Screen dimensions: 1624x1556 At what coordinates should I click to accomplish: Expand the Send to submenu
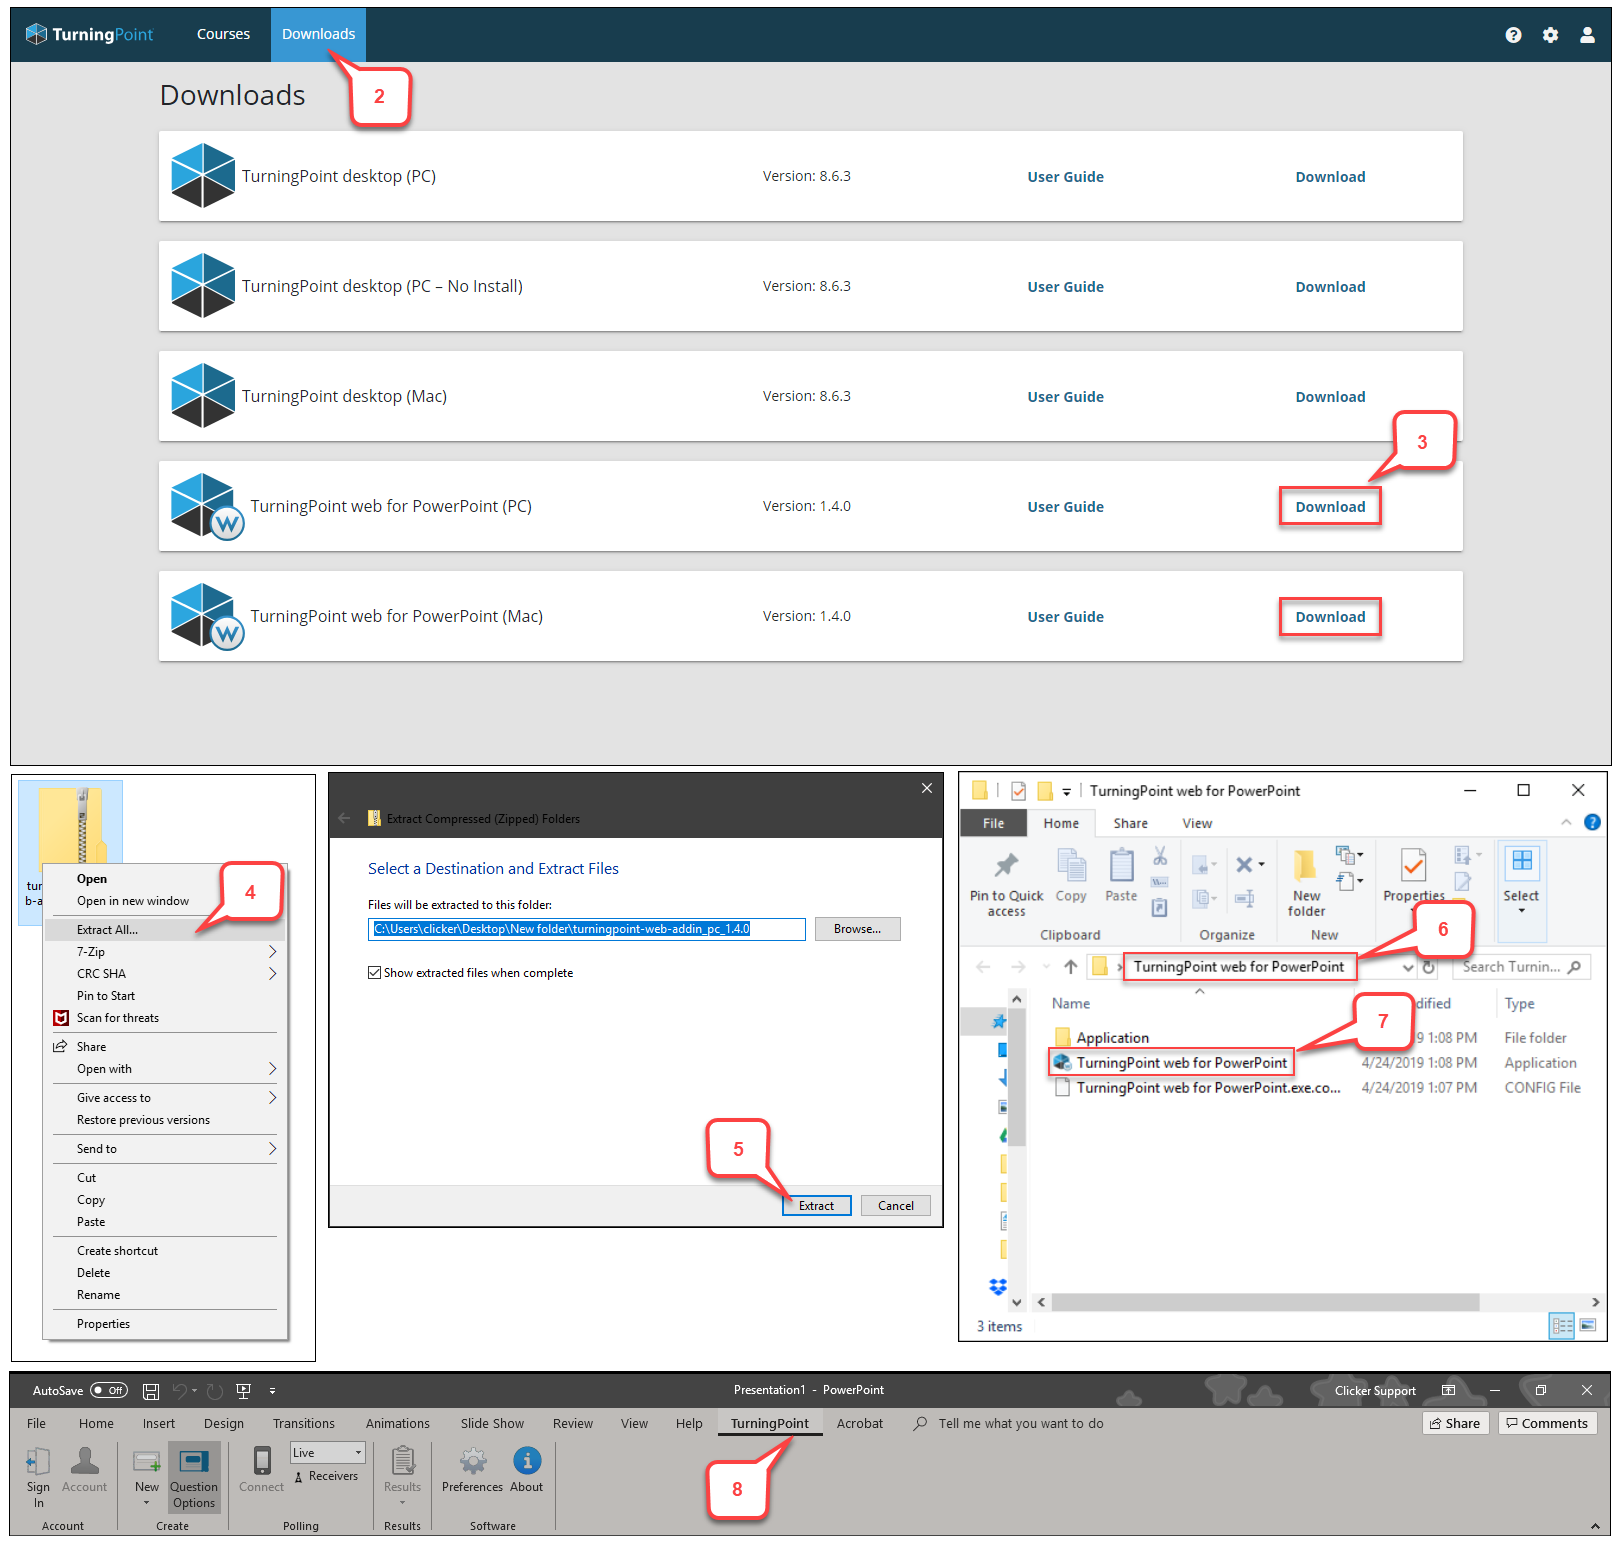(x=272, y=1149)
